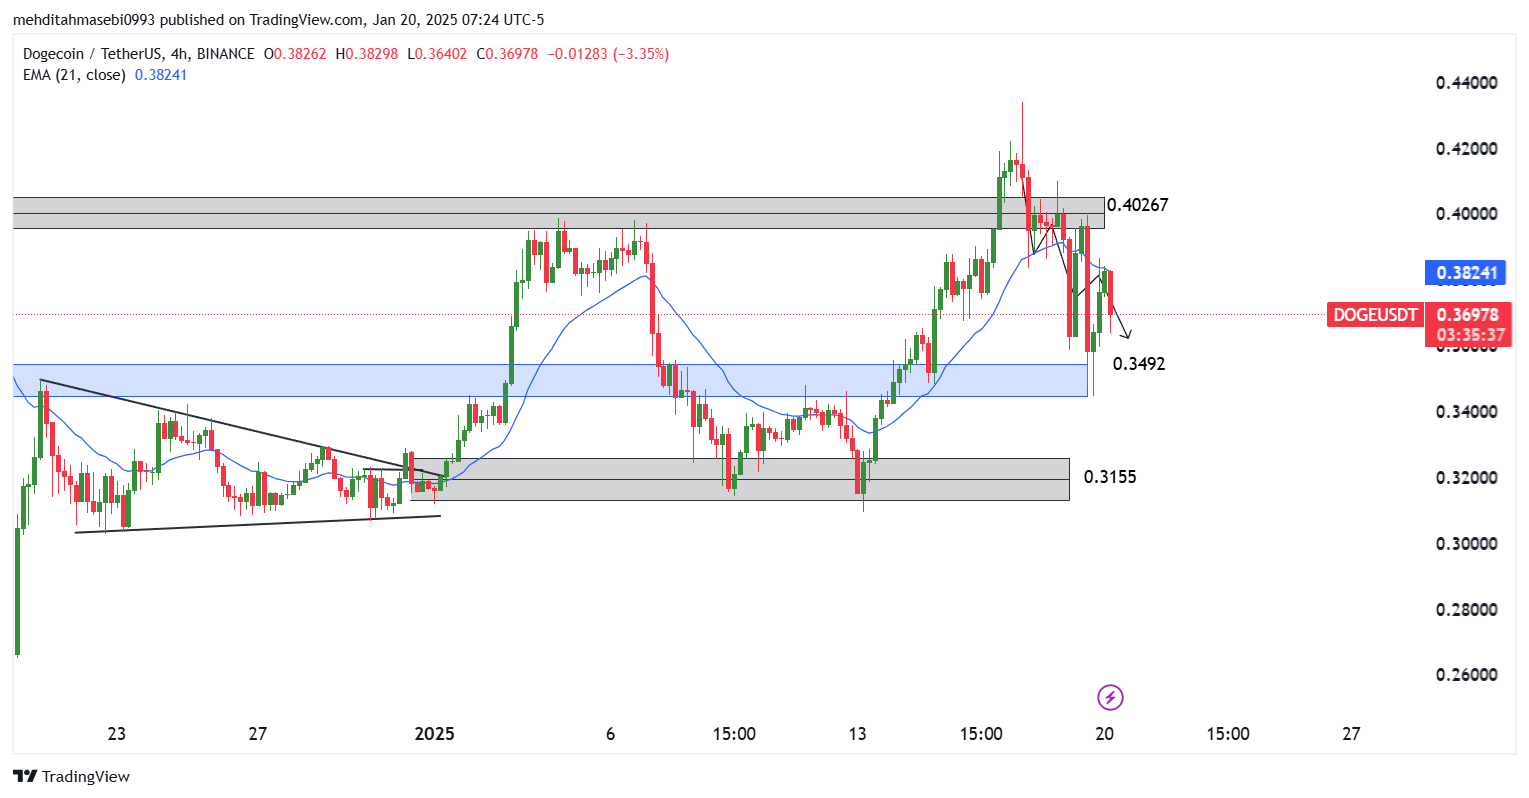Click the 27 date label after 23
Viewport: 1529px width, 798px height.
point(258,734)
